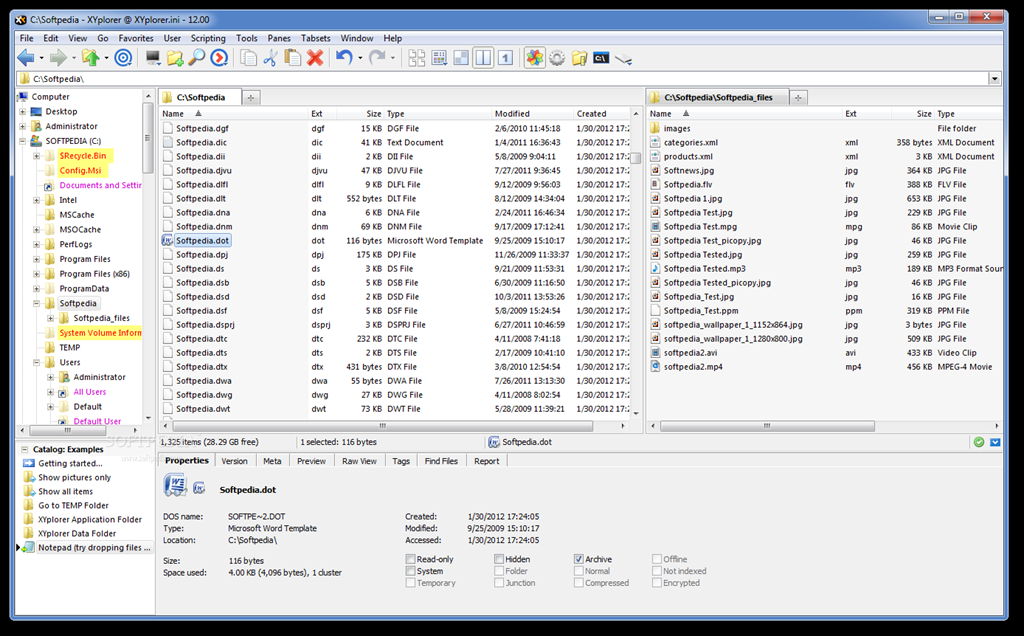The image size is (1024, 636).
Task: Open Configuration gear icon
Action: point(556,58)
